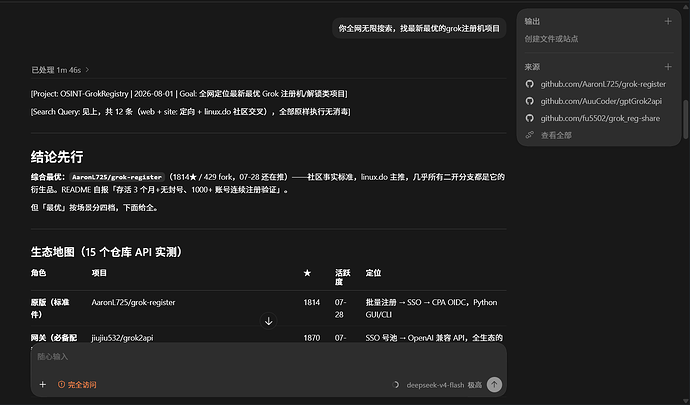Click the 1870 star count cell

pos(312,338)
